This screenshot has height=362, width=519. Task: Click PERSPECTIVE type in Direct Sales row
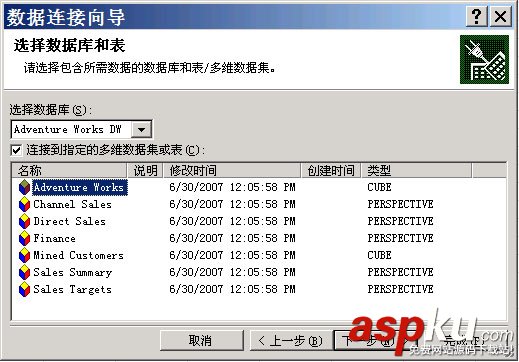400,221
